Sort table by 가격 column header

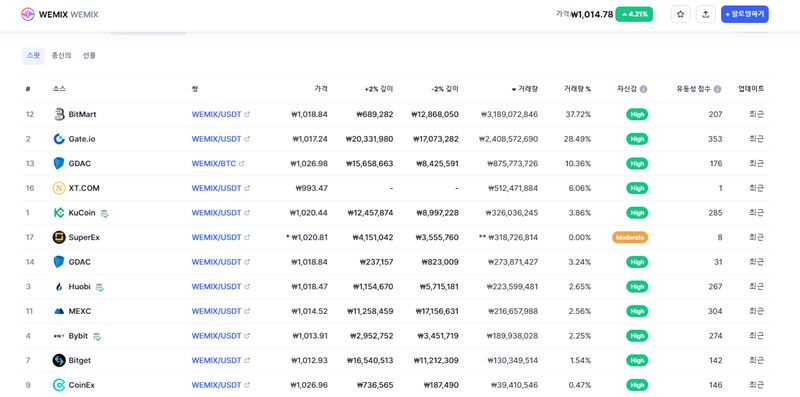tap(321, 89)
